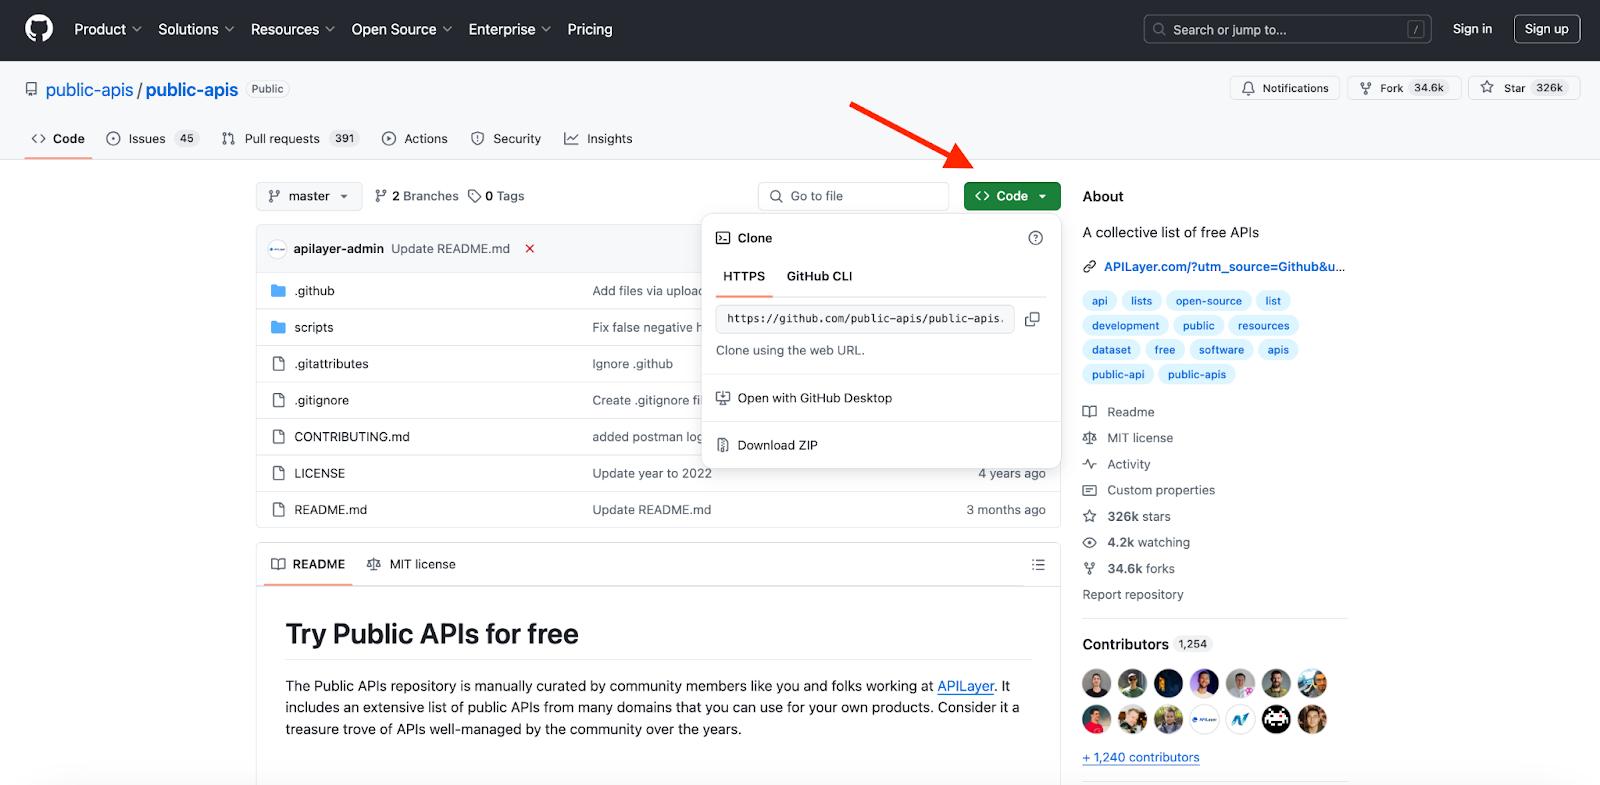1600x785 pixels.
Task: Fork the repository using Fork button
Action: point(1403,88)
